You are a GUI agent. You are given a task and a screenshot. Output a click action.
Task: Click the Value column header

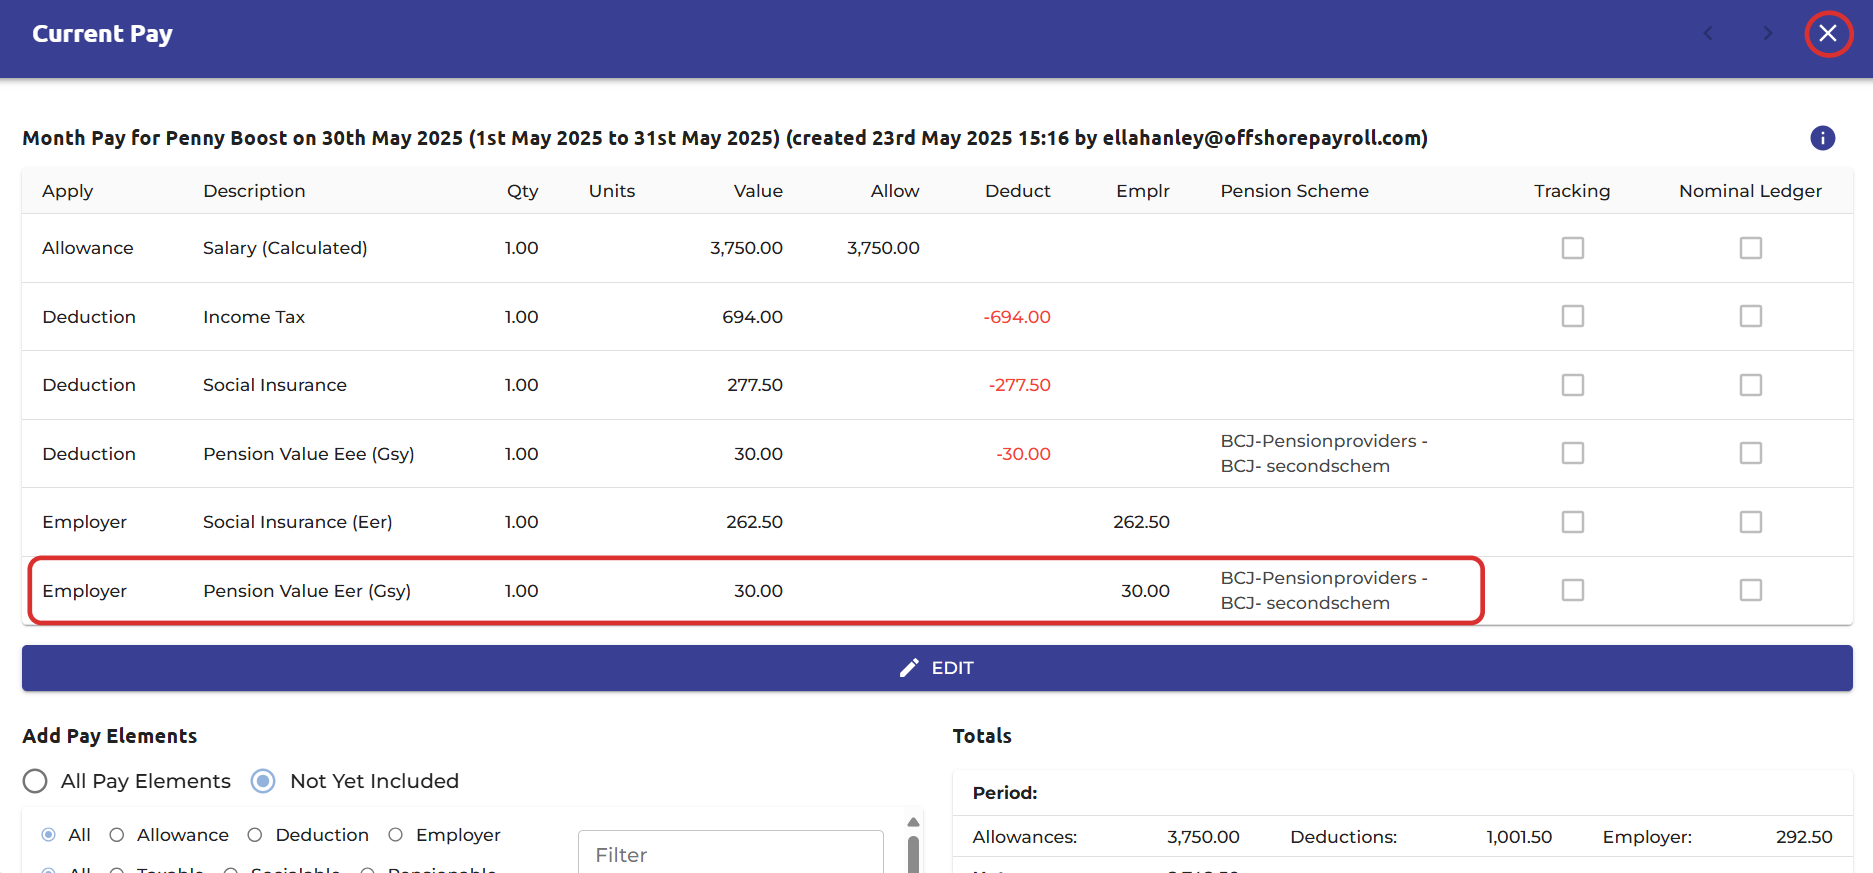[758, 191]
